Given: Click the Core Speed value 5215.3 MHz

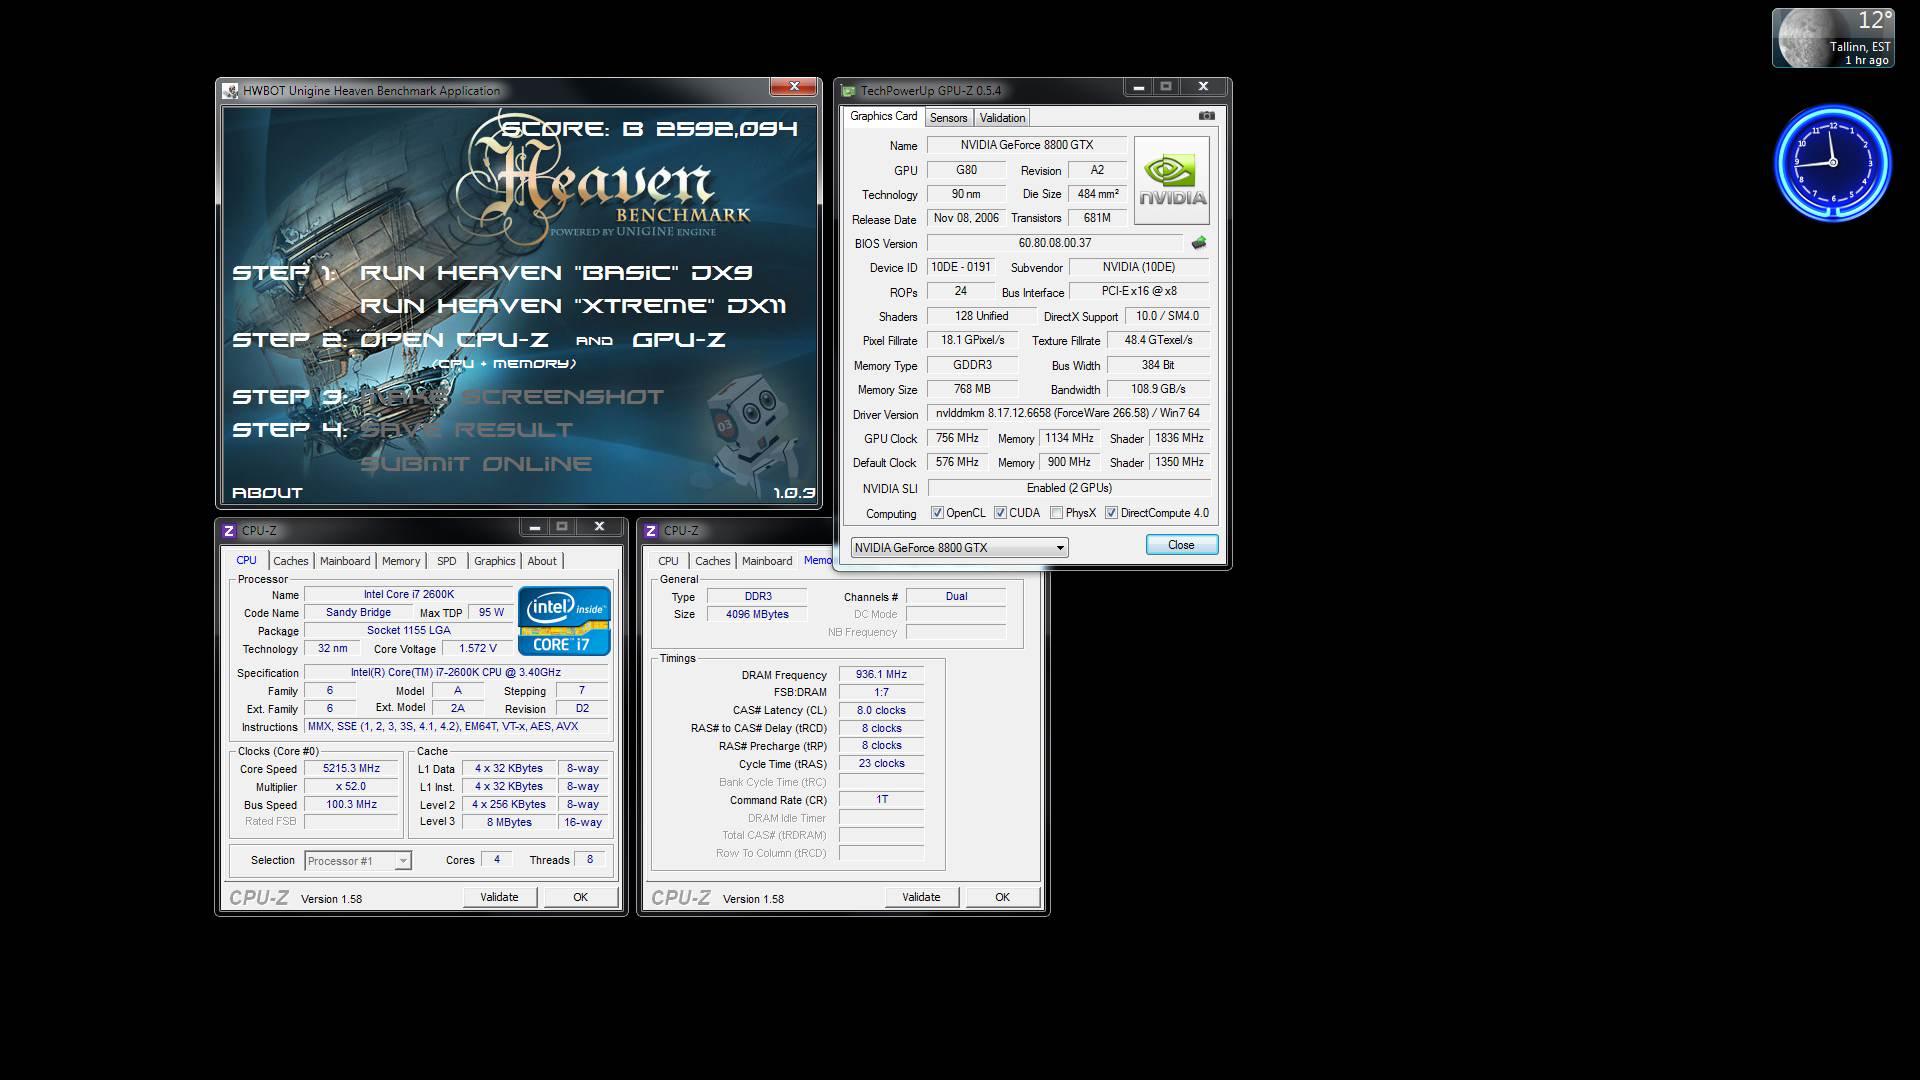Looking at the screenshot, I should click(351, 769).
